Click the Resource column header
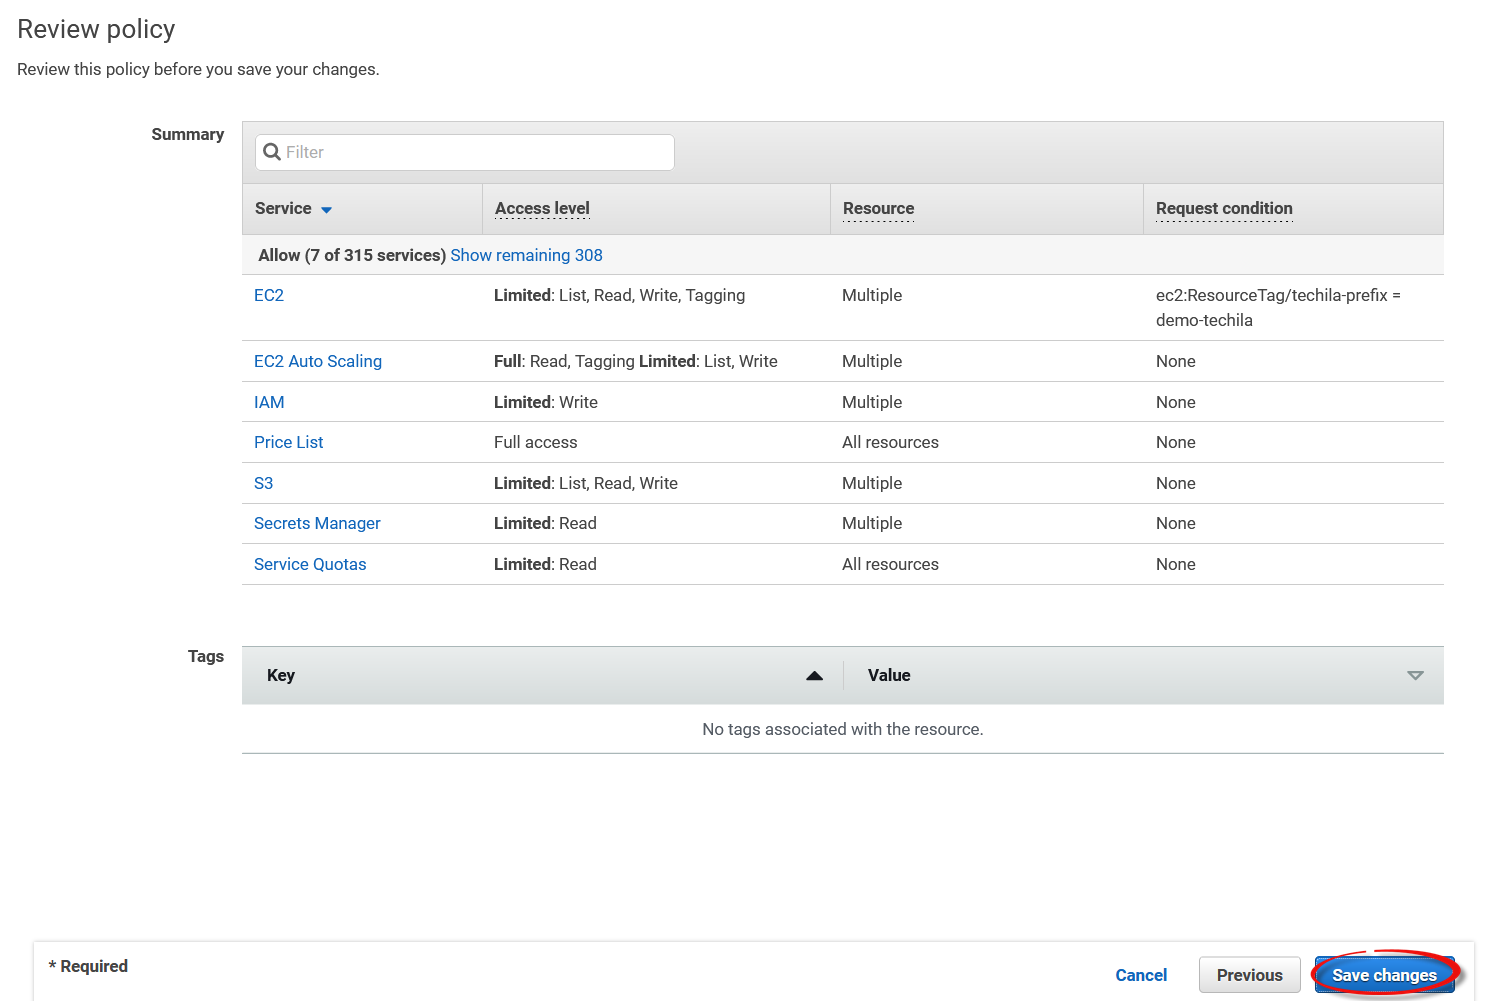Screen dimensions: 1487x1001 [x=878, y=208]
